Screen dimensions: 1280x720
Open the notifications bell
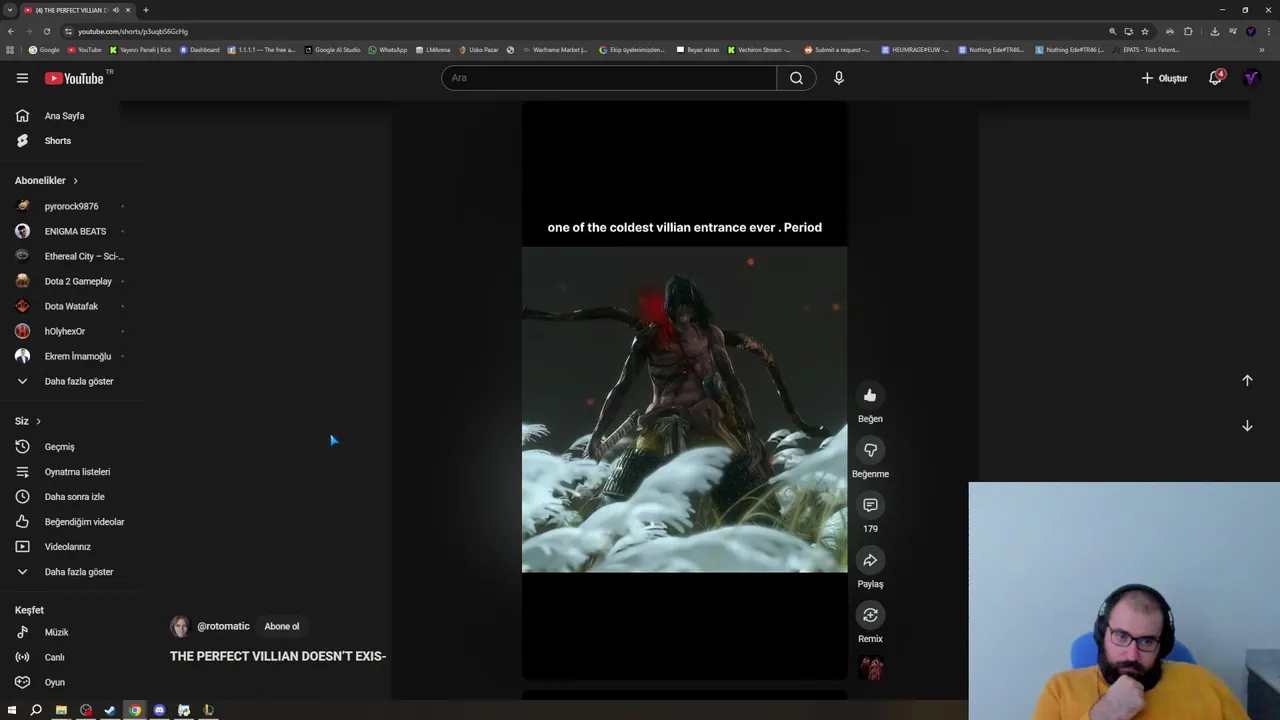(x=1216, y=78)
